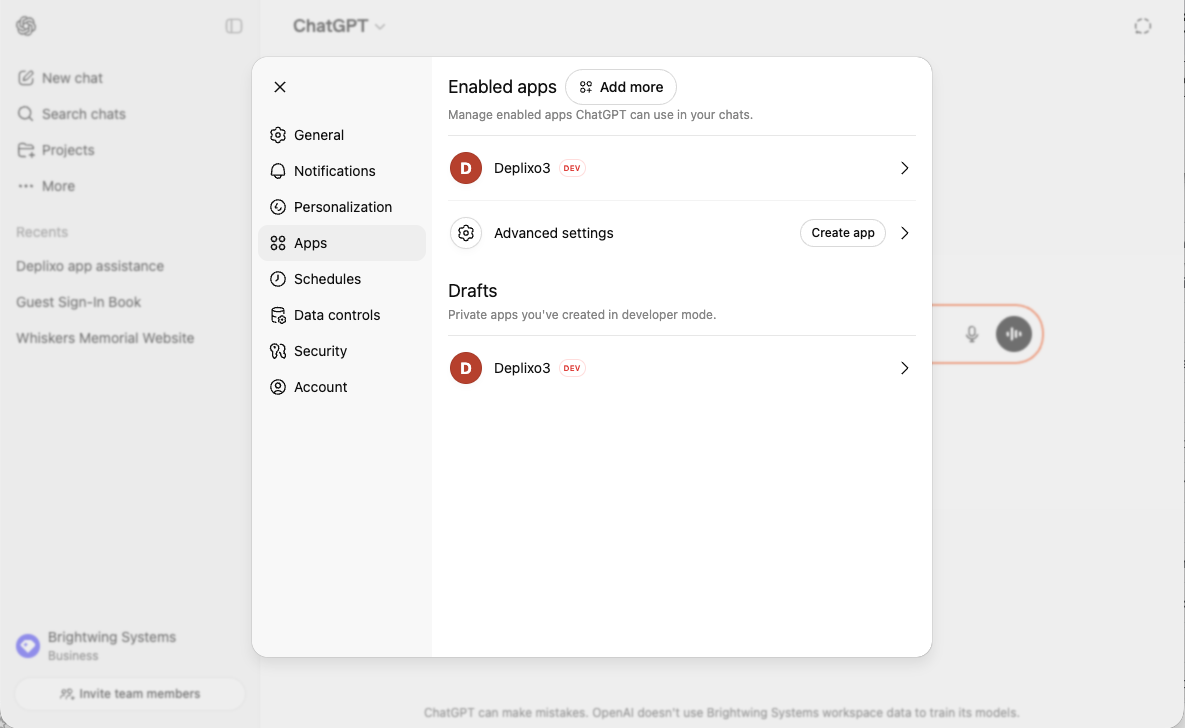
Task: Open Schedules settings tab
Action: [342, 279]
